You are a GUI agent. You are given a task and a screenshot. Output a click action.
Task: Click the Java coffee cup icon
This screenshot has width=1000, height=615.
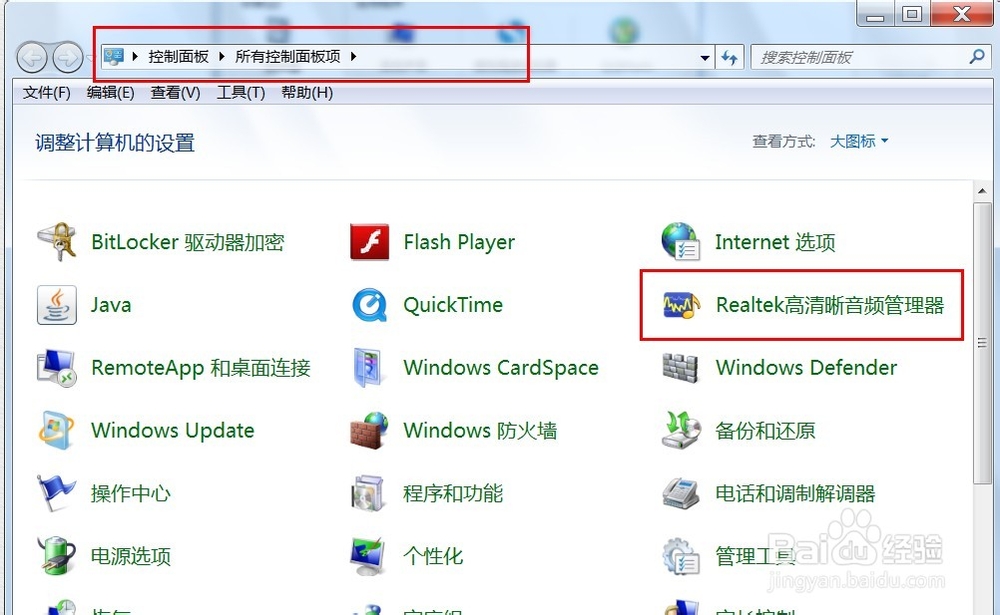click(x=57, y=305)
